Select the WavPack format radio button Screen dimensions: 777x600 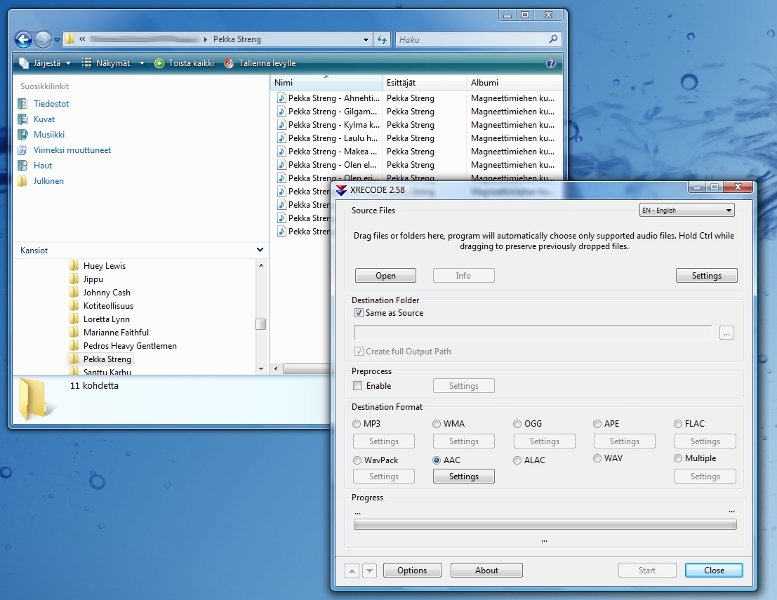pos(357,460)
